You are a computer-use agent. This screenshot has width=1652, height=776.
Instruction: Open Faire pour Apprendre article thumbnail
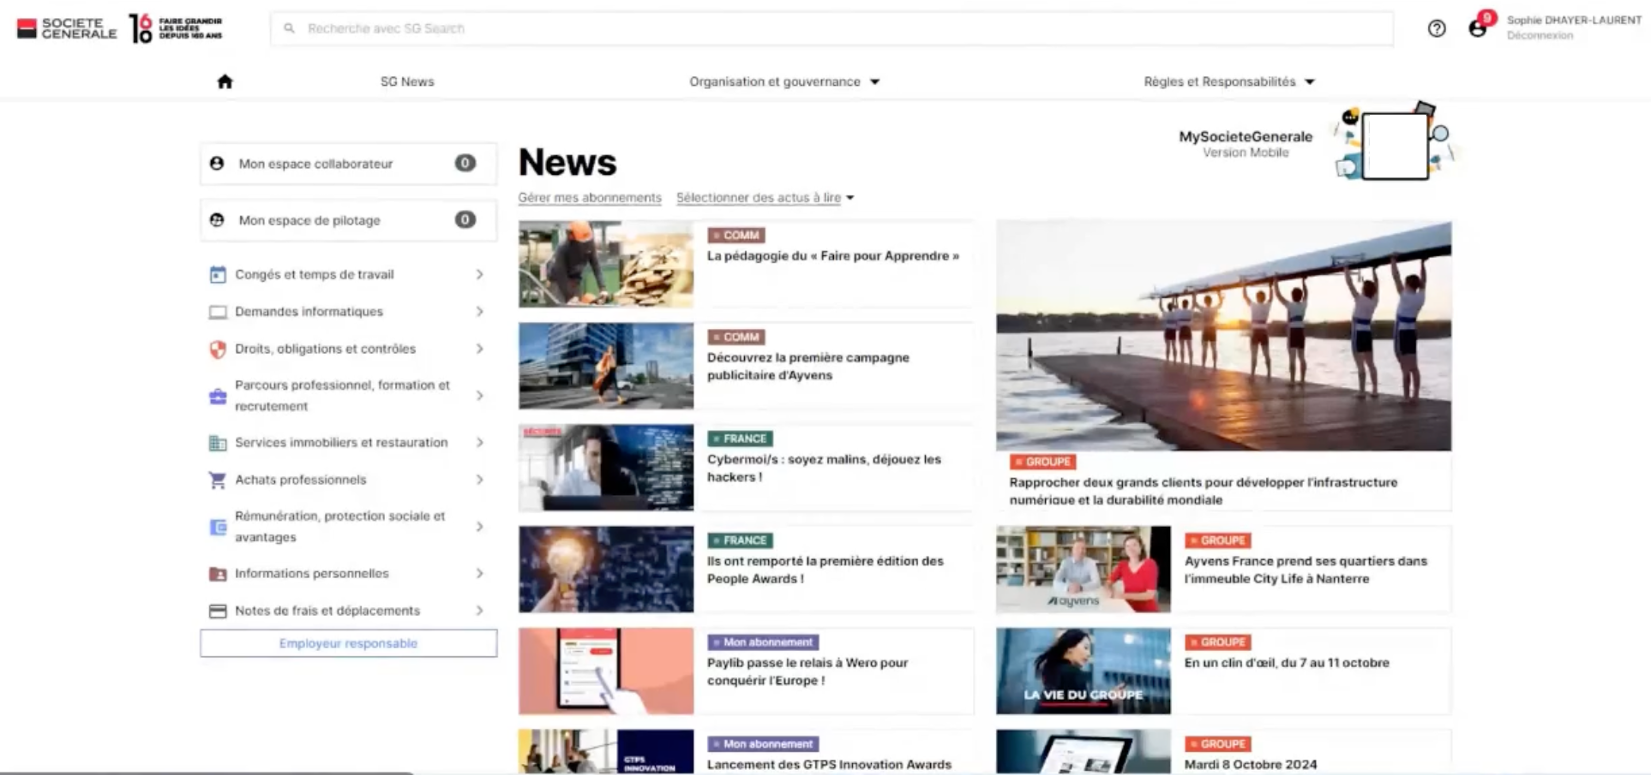point(606,264)
